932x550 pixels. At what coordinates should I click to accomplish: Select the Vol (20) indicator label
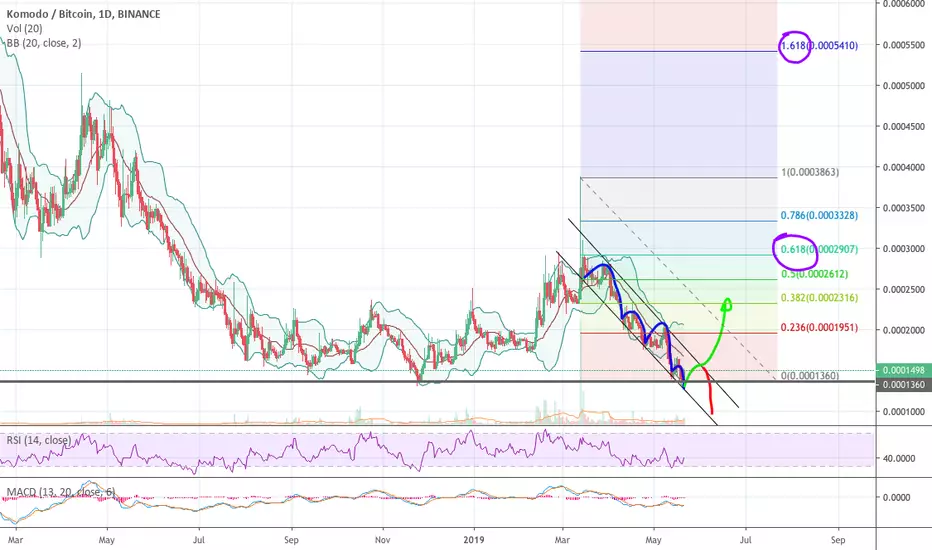tap(24, 29)
